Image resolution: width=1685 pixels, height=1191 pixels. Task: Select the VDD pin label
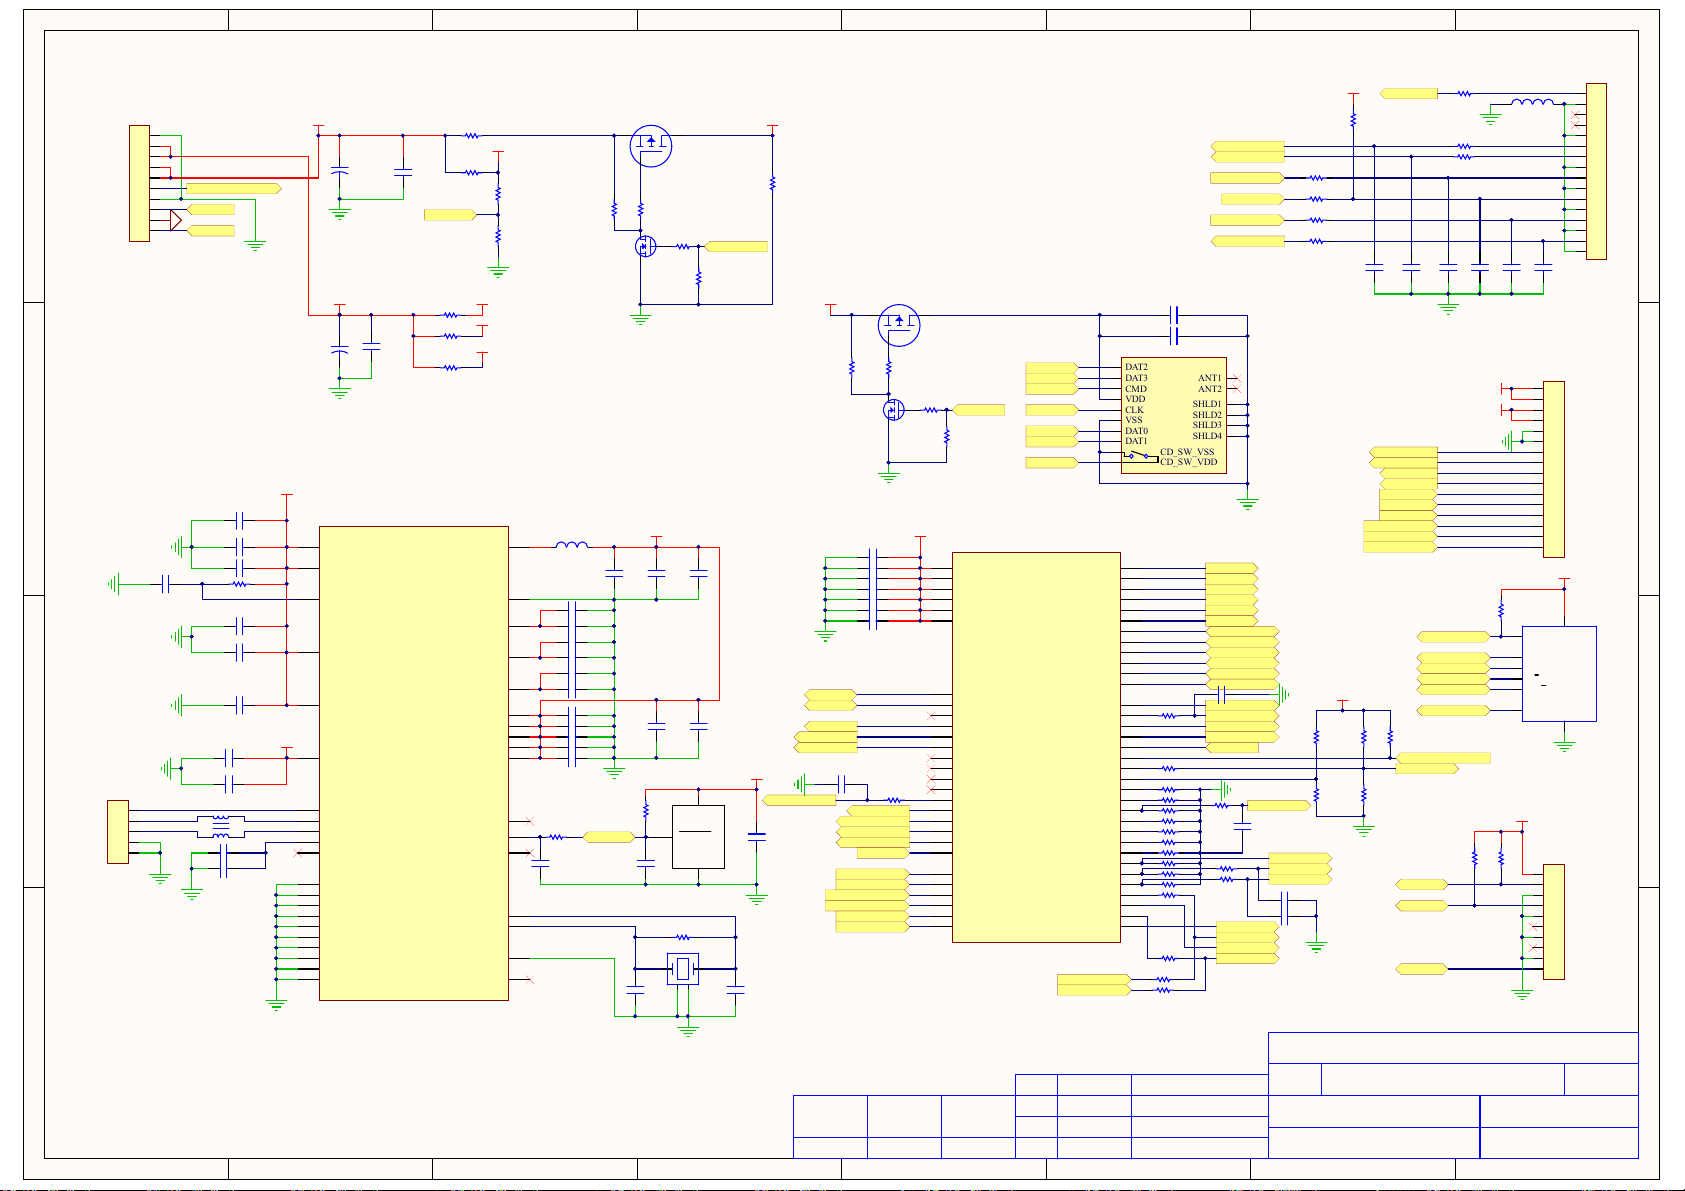(x=1135, y=399)
